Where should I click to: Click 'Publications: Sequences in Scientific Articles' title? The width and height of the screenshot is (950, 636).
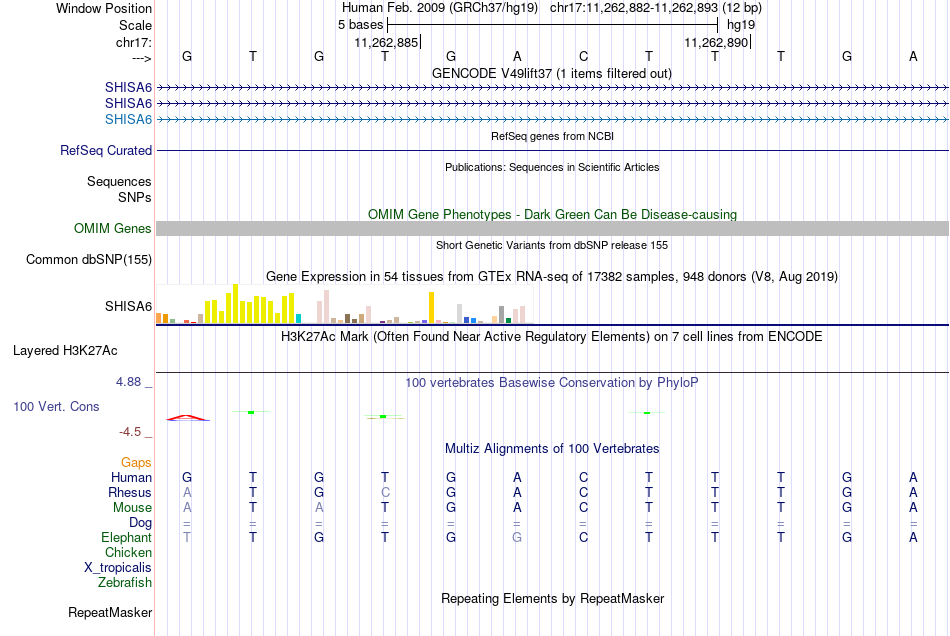[x=552, y=167]
